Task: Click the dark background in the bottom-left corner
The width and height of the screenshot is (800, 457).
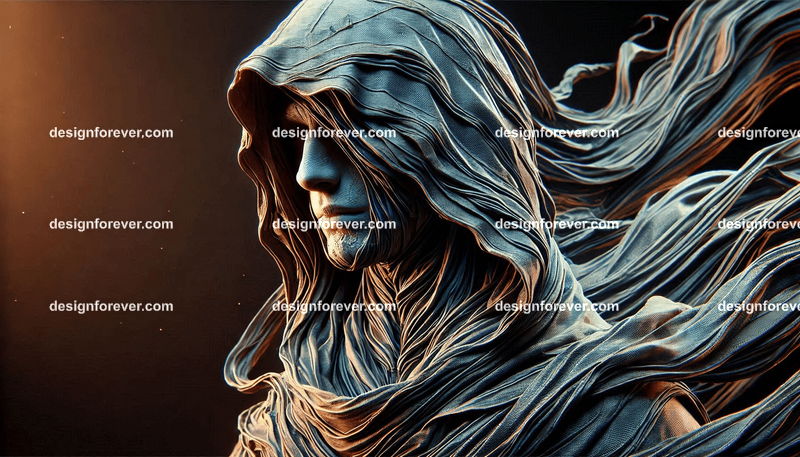Action: pyautogui.click(x=60, y=420)
